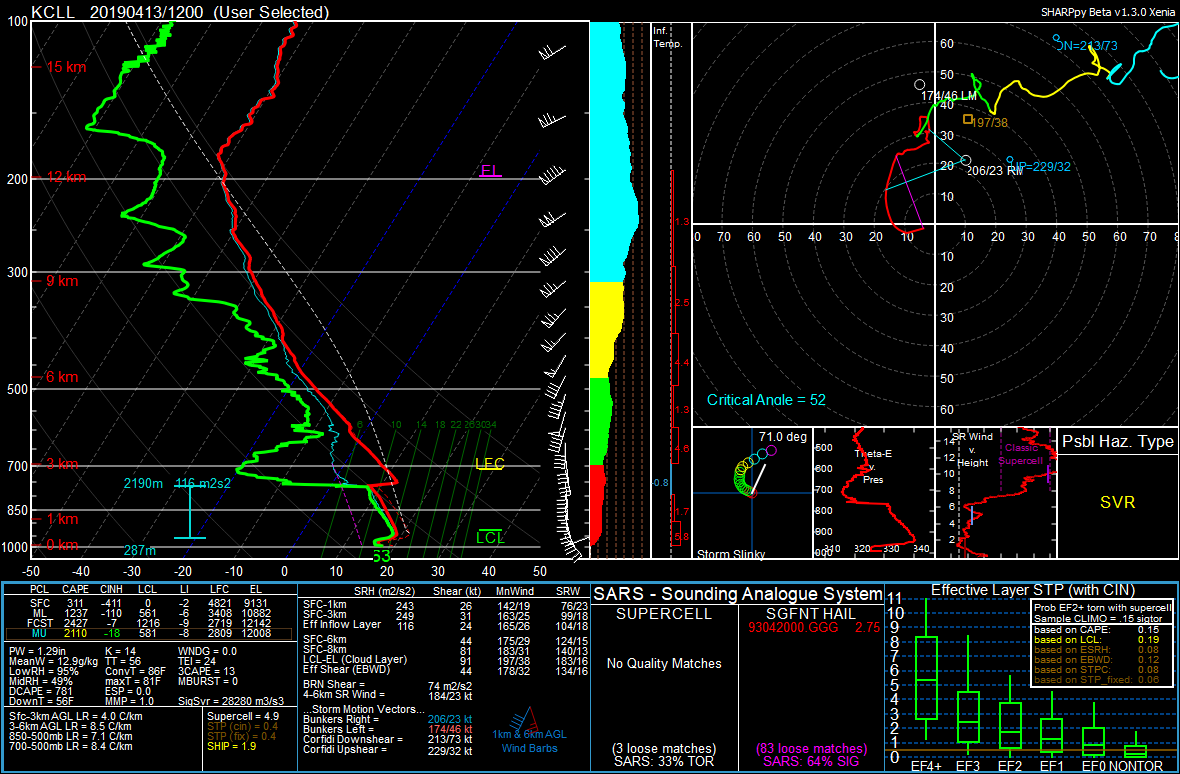Click the magenta EL marker on the Skew-T
The image size is (1180, 774).
[490, 171]
